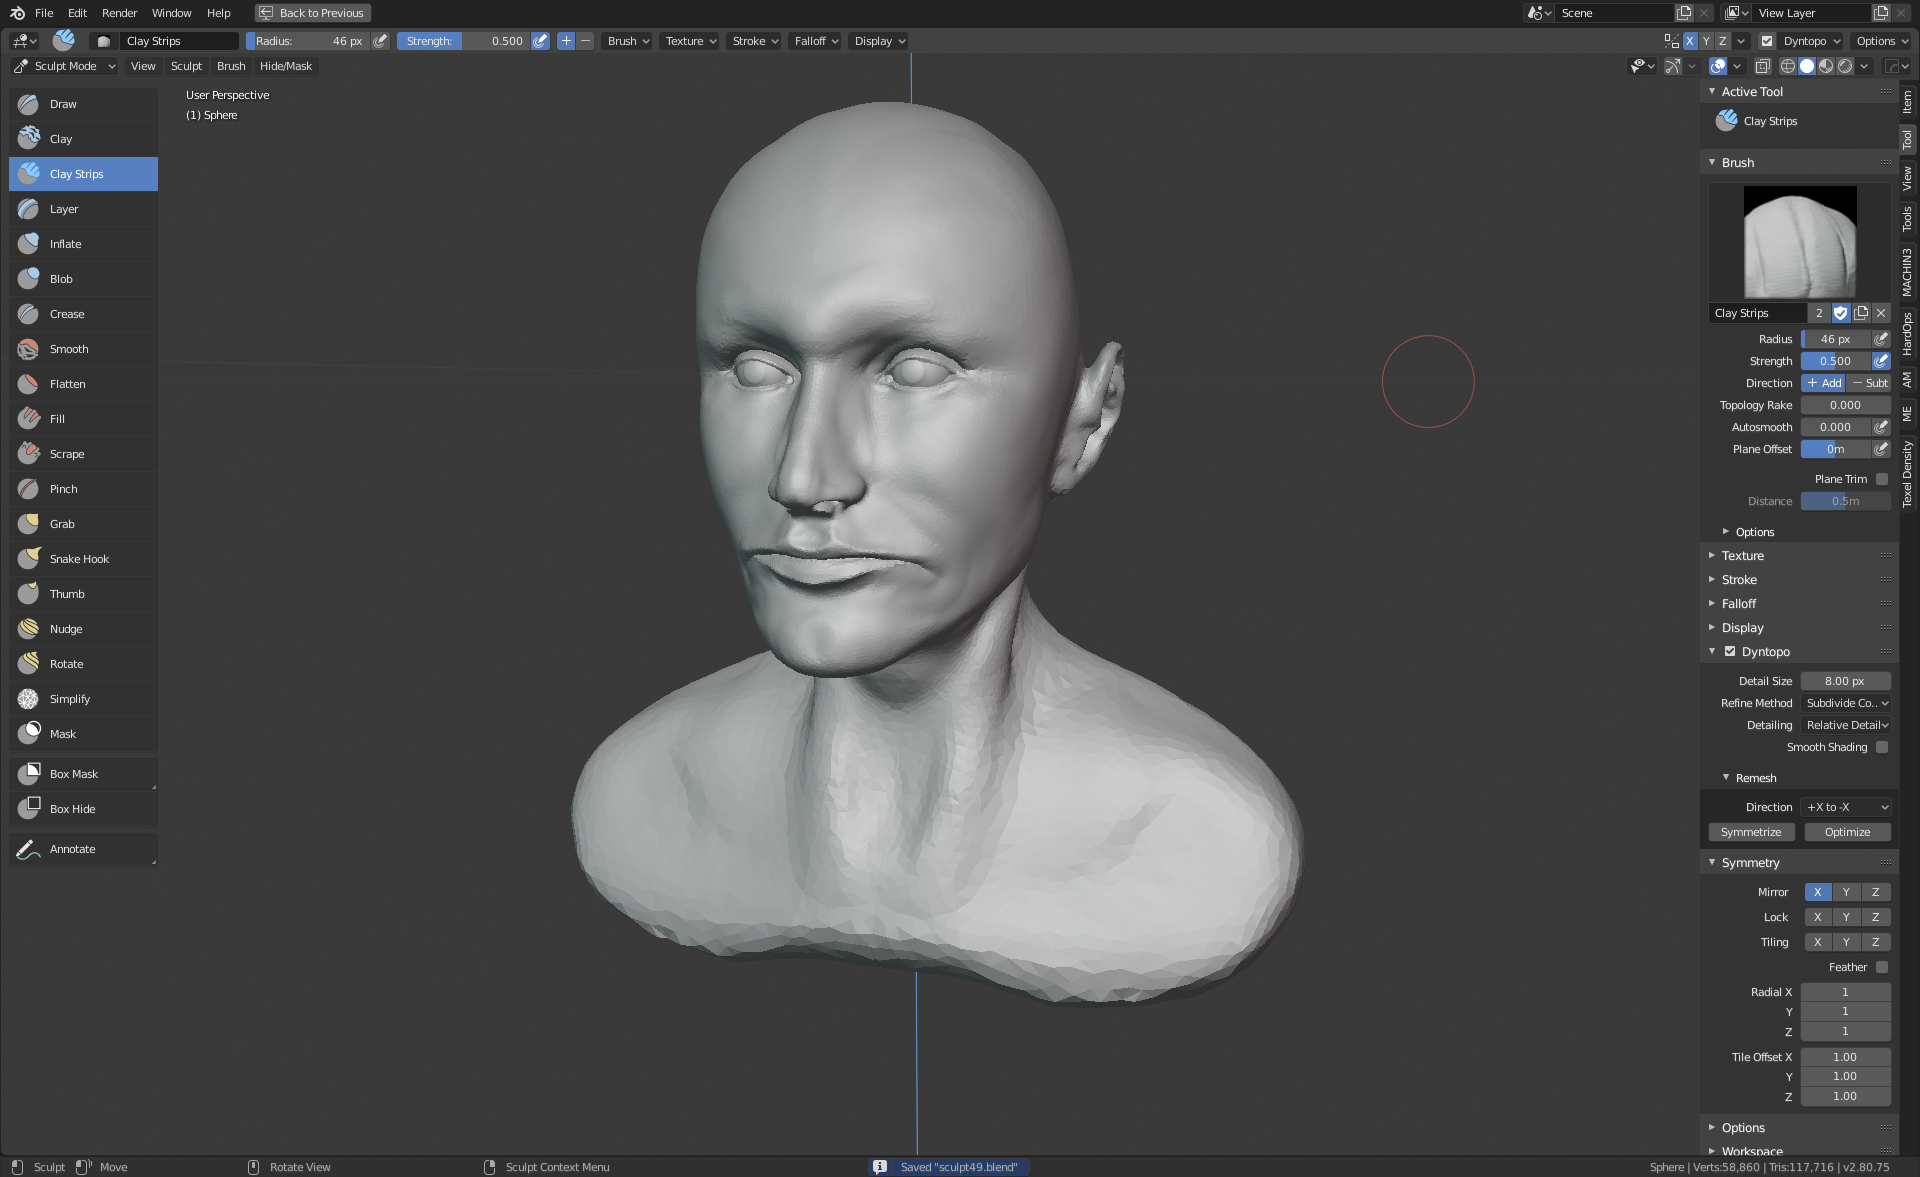
Task: Select the Annotate tool
Action: pyautogui.click(x=72, y=849)
